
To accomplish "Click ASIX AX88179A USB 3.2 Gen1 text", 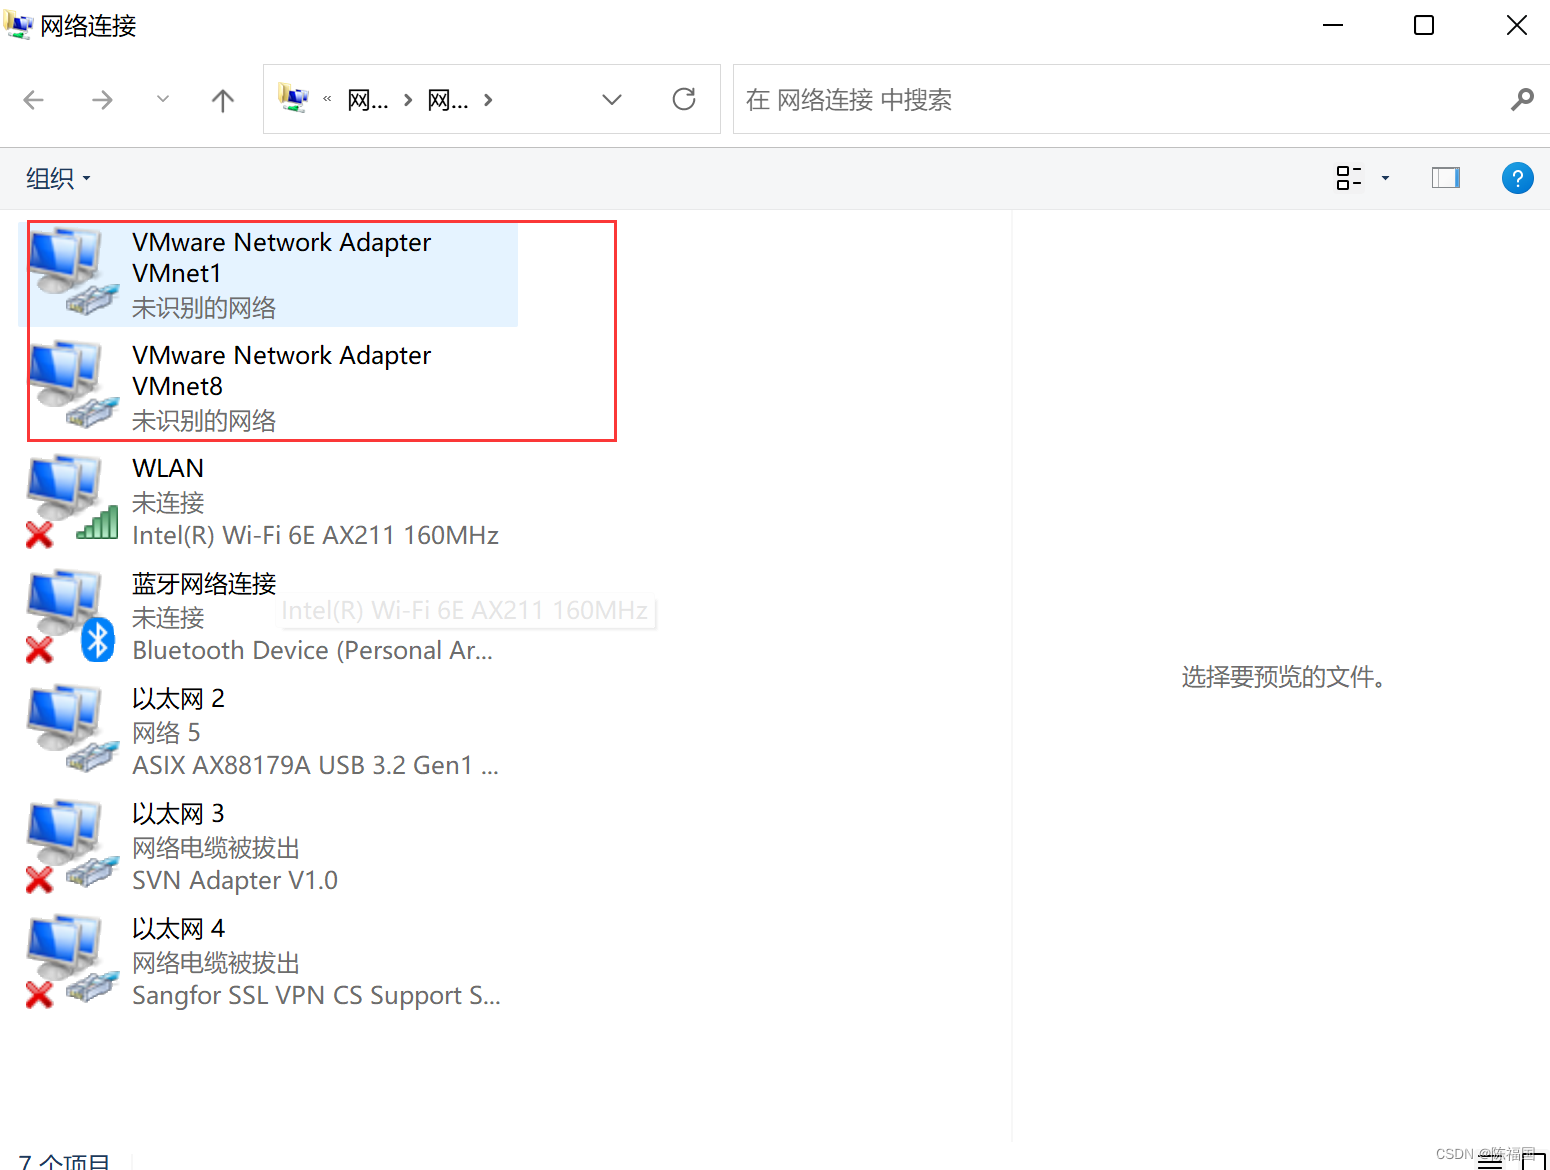I will tap(315, 766).
